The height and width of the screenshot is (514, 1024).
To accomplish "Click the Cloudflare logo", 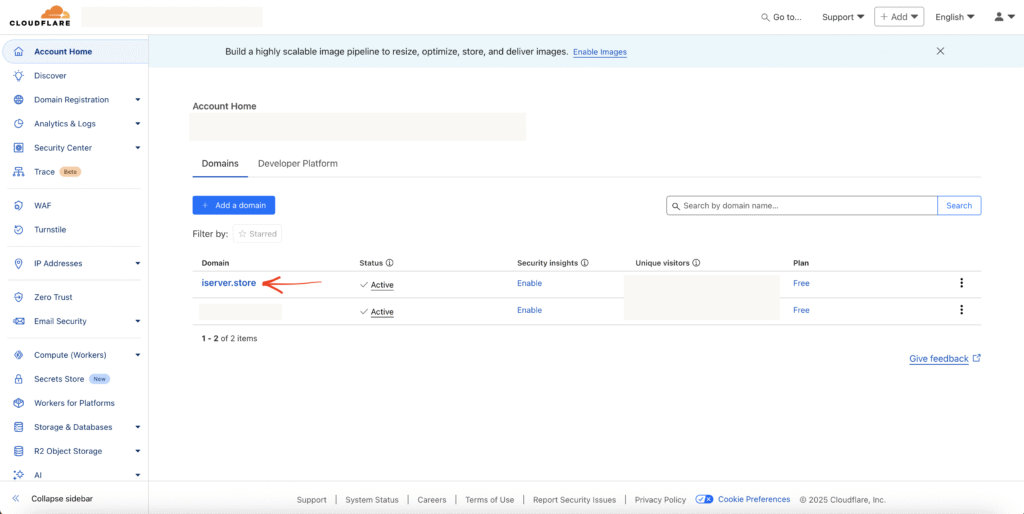I will (x=40, y=16).
